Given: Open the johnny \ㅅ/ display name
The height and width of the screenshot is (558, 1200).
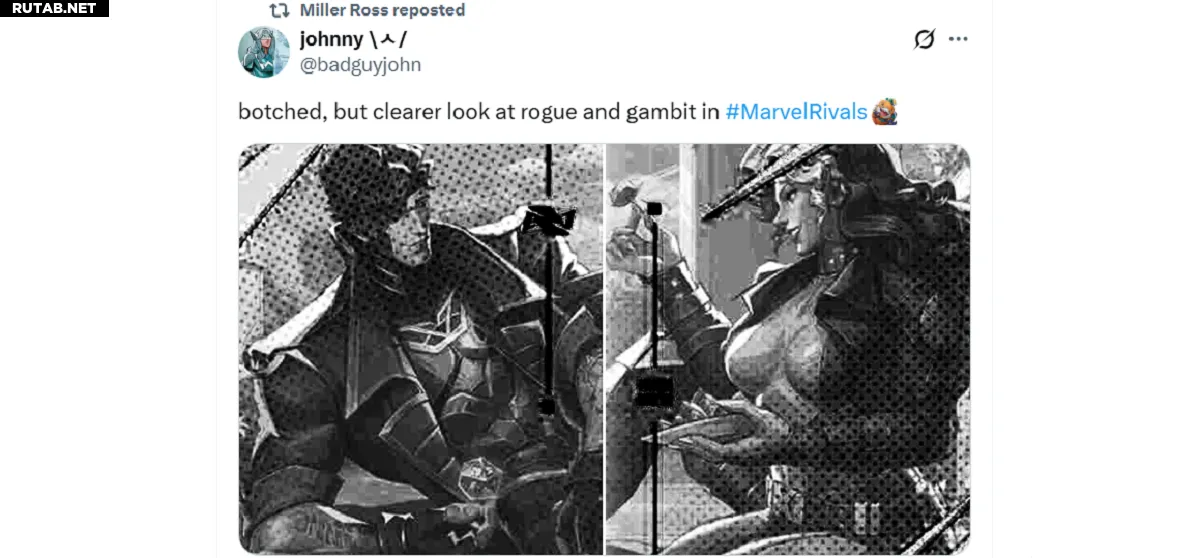Looking at the screenshot, I should (353, 39).
